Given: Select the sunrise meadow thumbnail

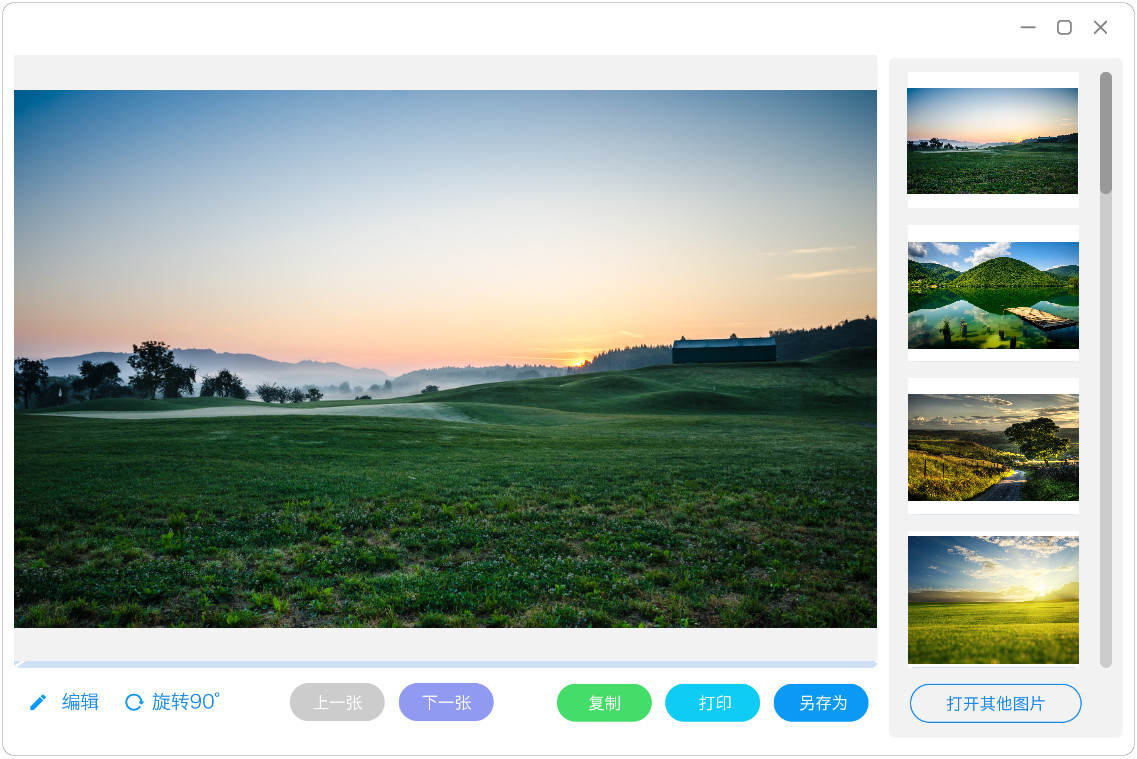Looking at the screenshot, I should tap(993, 141).
